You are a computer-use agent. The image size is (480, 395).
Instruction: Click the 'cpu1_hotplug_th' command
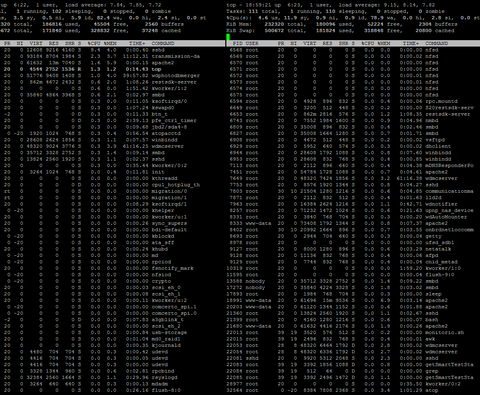[176, 185]
